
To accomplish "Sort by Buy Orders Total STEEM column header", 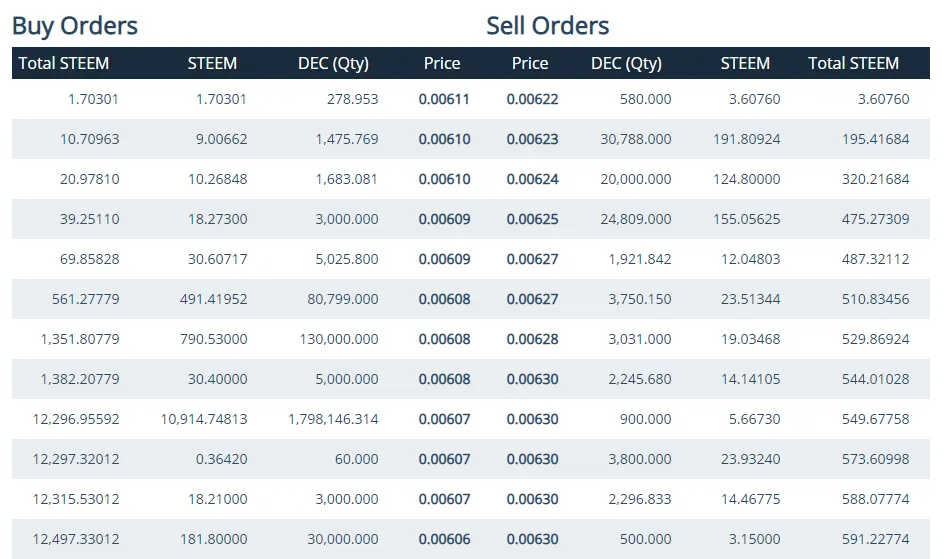I will tap(64, 63).
